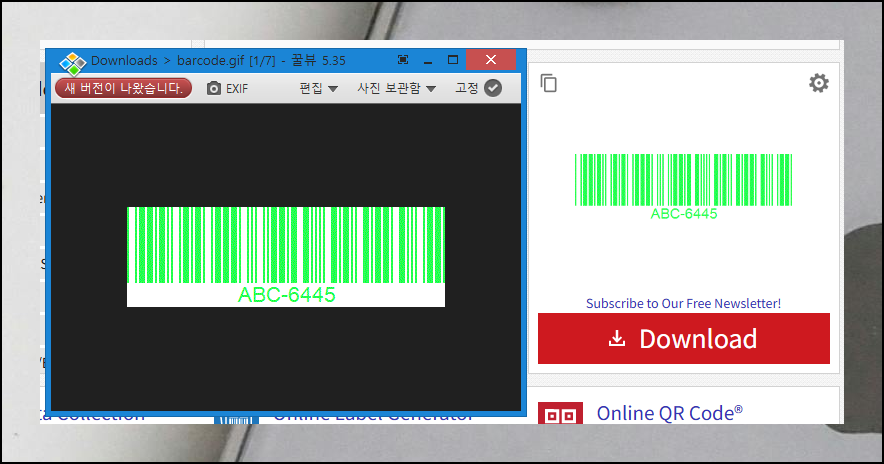
Task: Close the barcode.gif viewer window
Action: pos(491,60)
